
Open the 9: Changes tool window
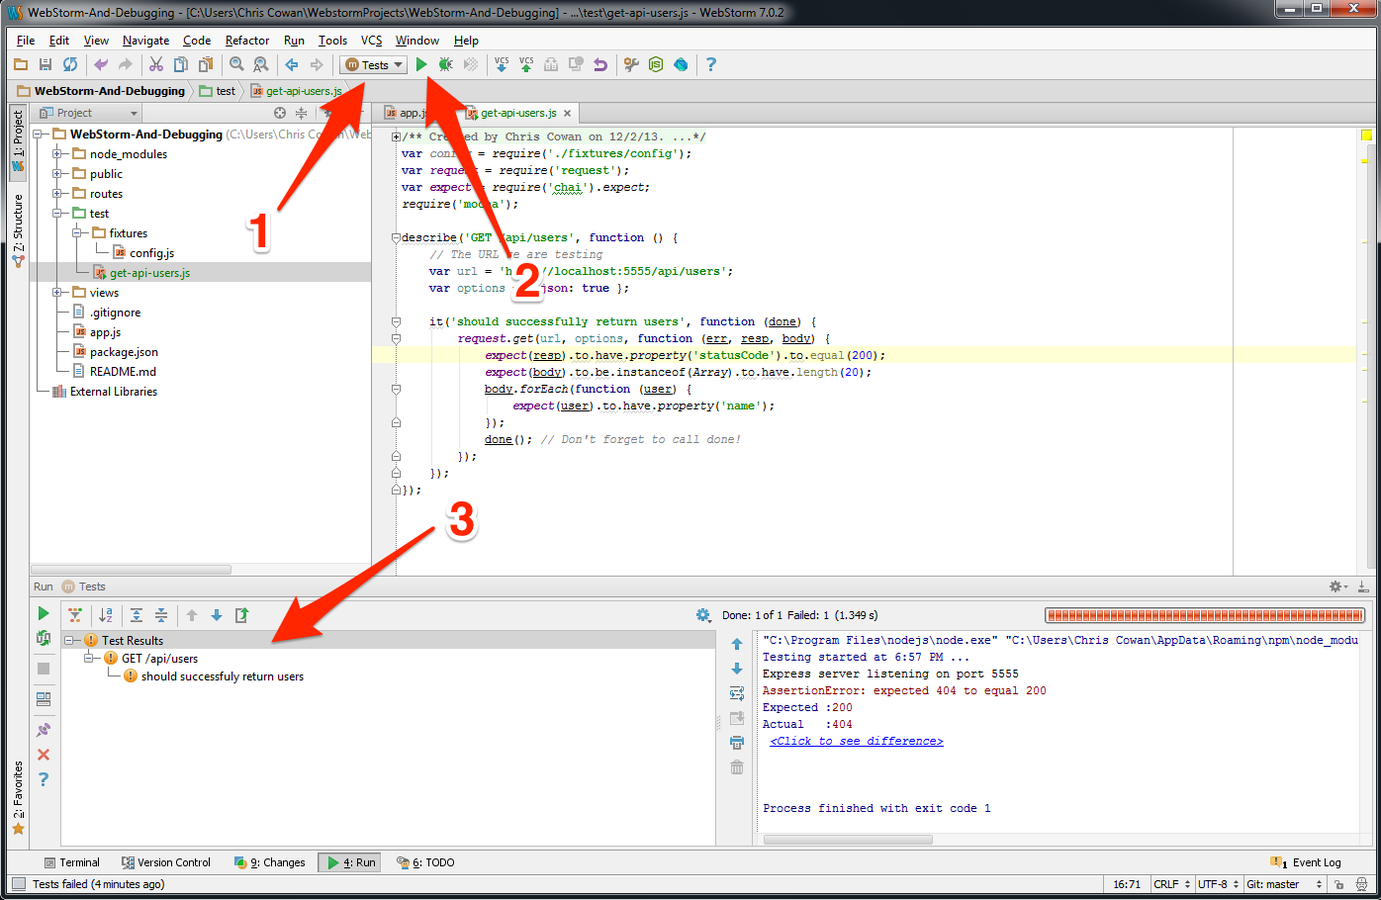(x=270, y=862)
